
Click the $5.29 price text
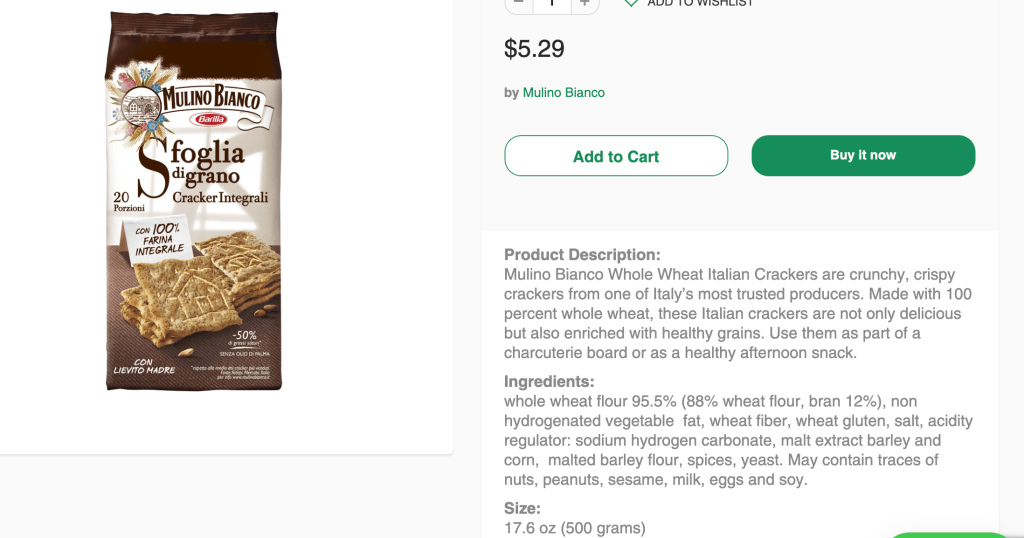(534, 48)
